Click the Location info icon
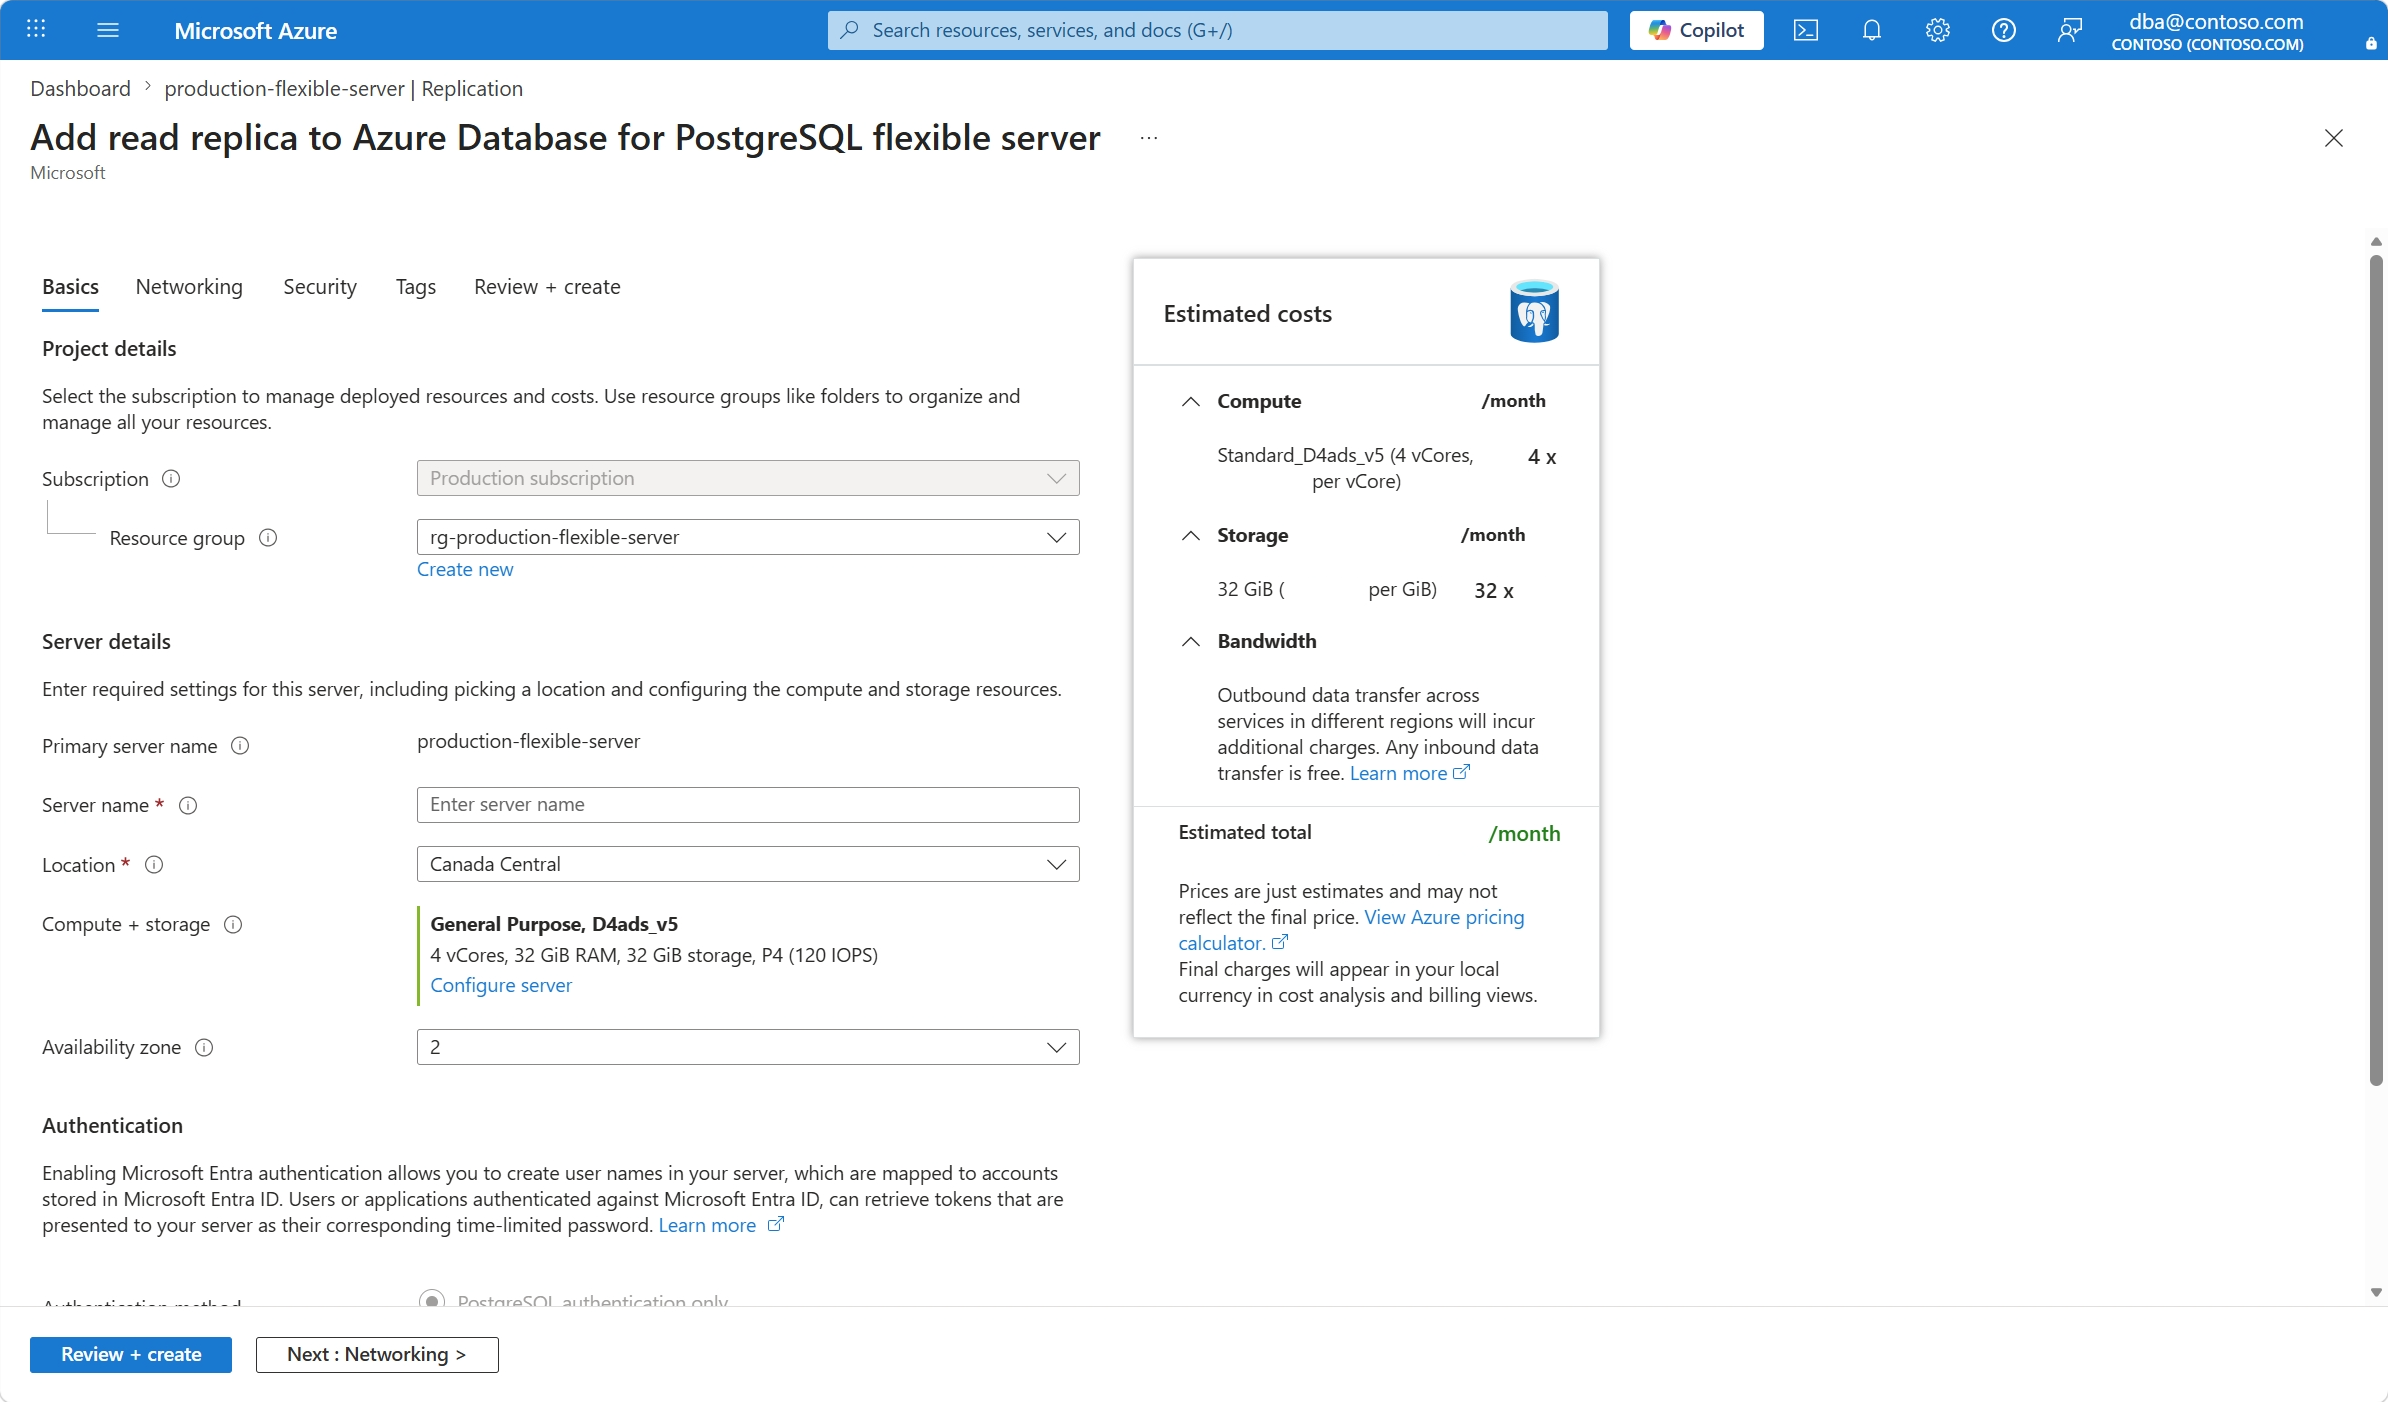The image size is (2388, 1402). coord(154,865)
